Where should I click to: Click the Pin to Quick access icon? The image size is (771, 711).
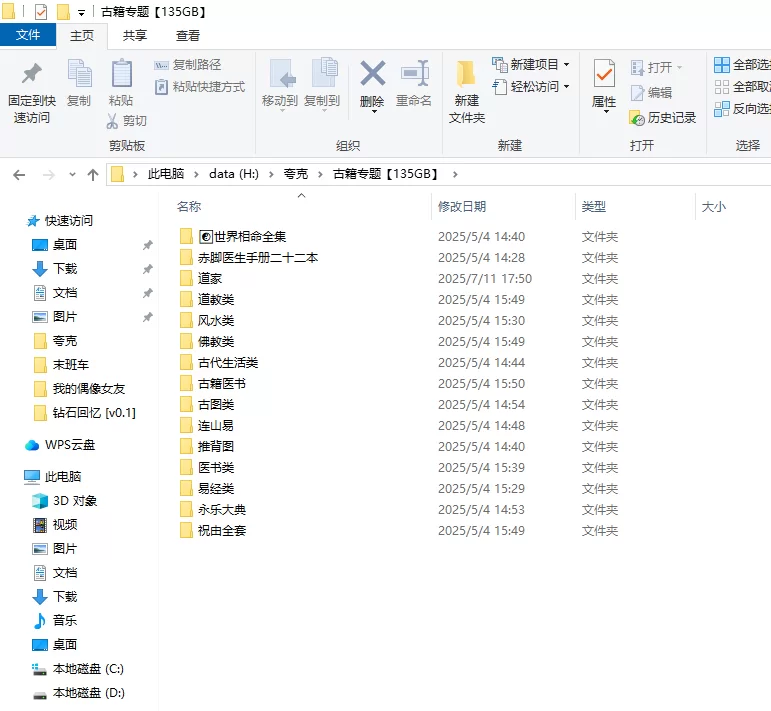pyautogui.click(x=32, y=74)
